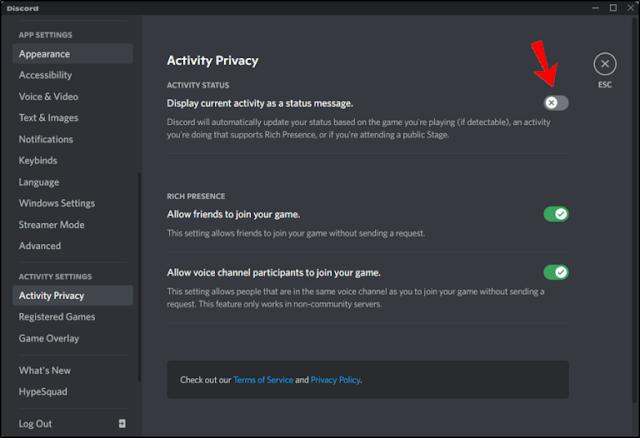This screenshot has width=640, height=438.
Task: Click the RICH PRESENCE section label
Action: [x=196, y=196]
